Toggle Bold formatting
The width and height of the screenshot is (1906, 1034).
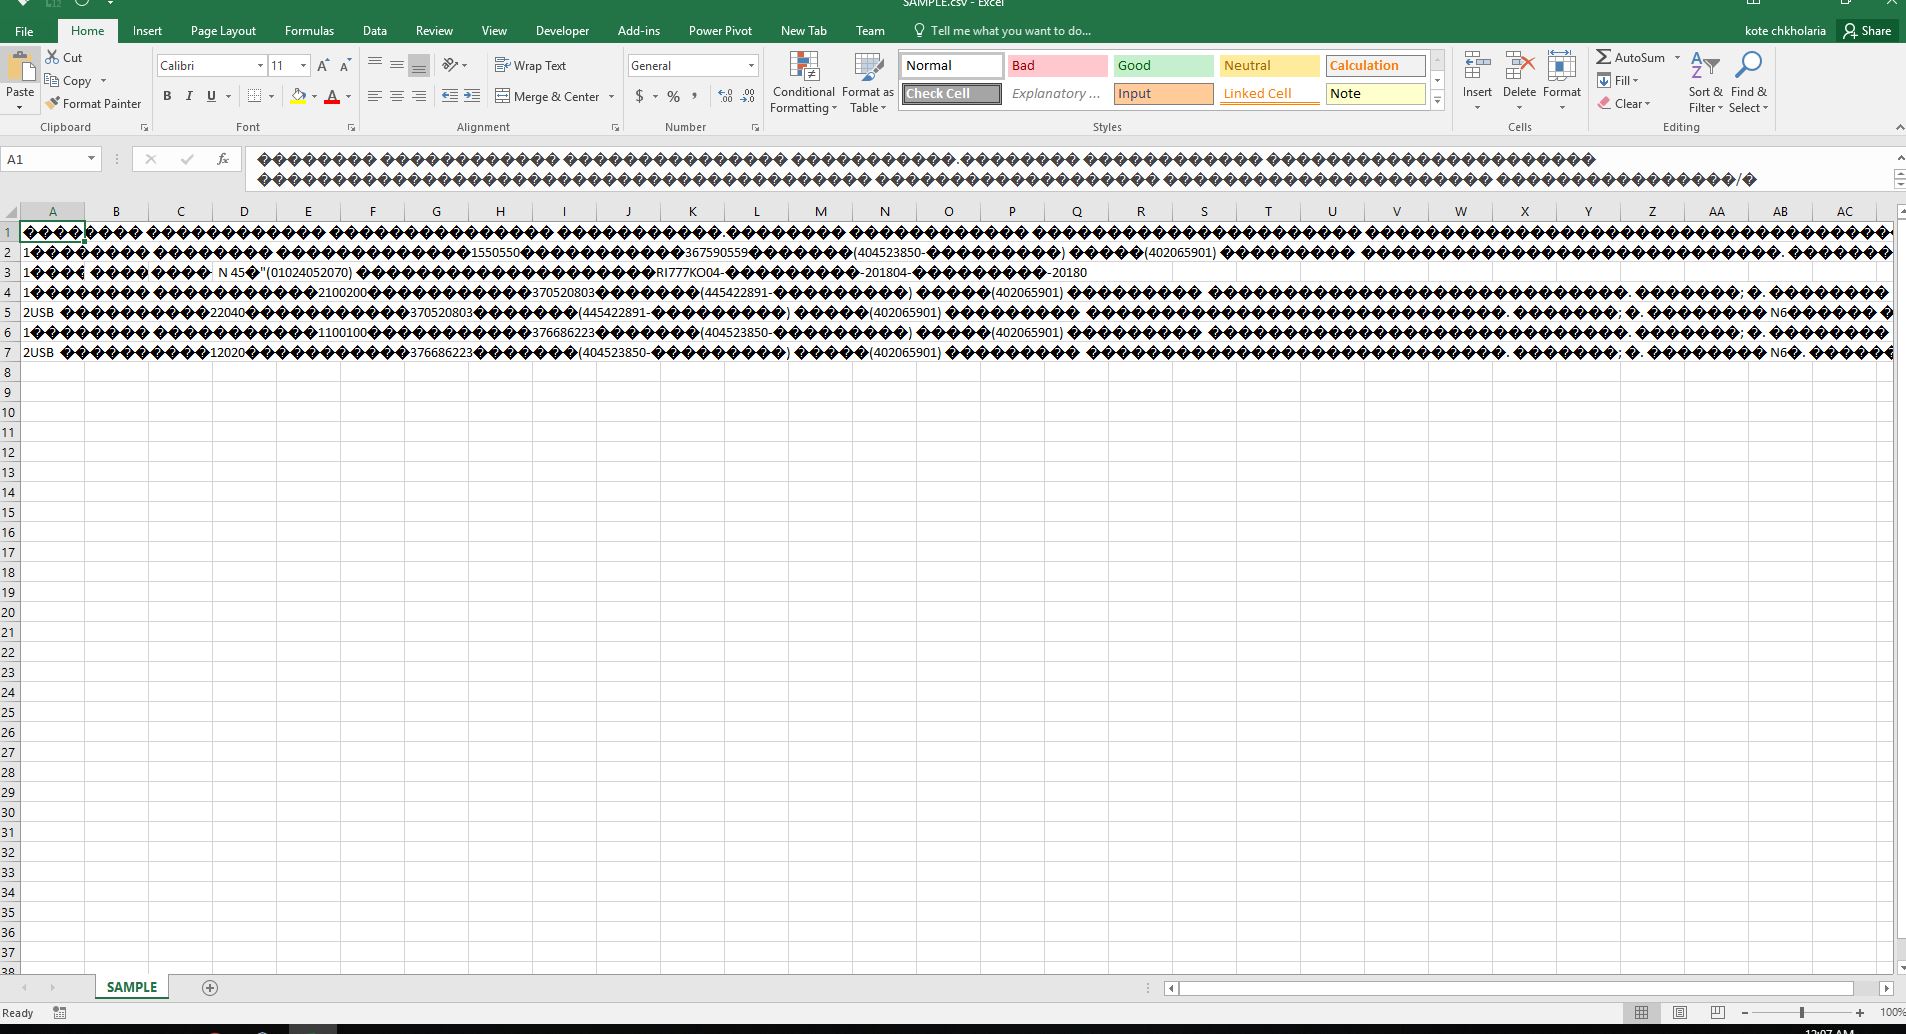coord(167,96)
